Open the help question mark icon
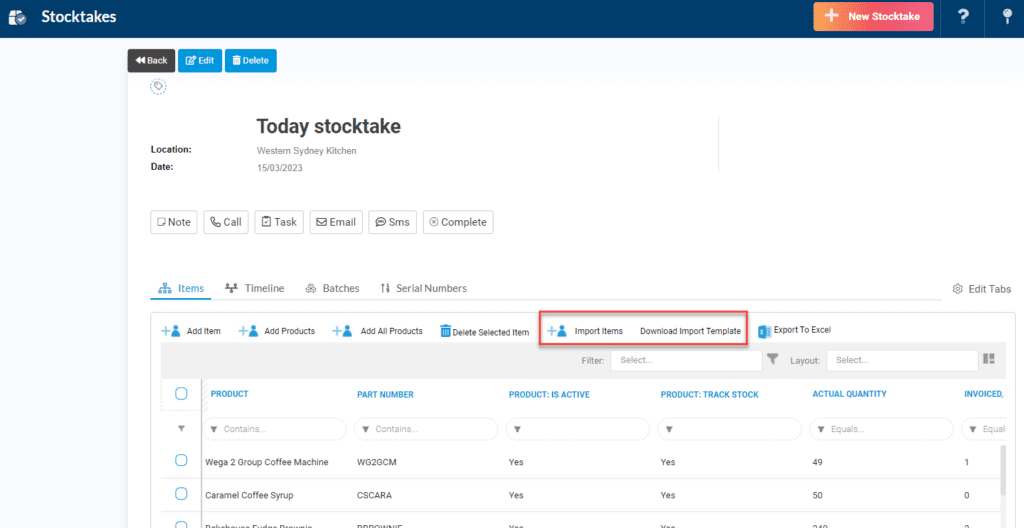The image size is (1024, 528). point(963,17)
